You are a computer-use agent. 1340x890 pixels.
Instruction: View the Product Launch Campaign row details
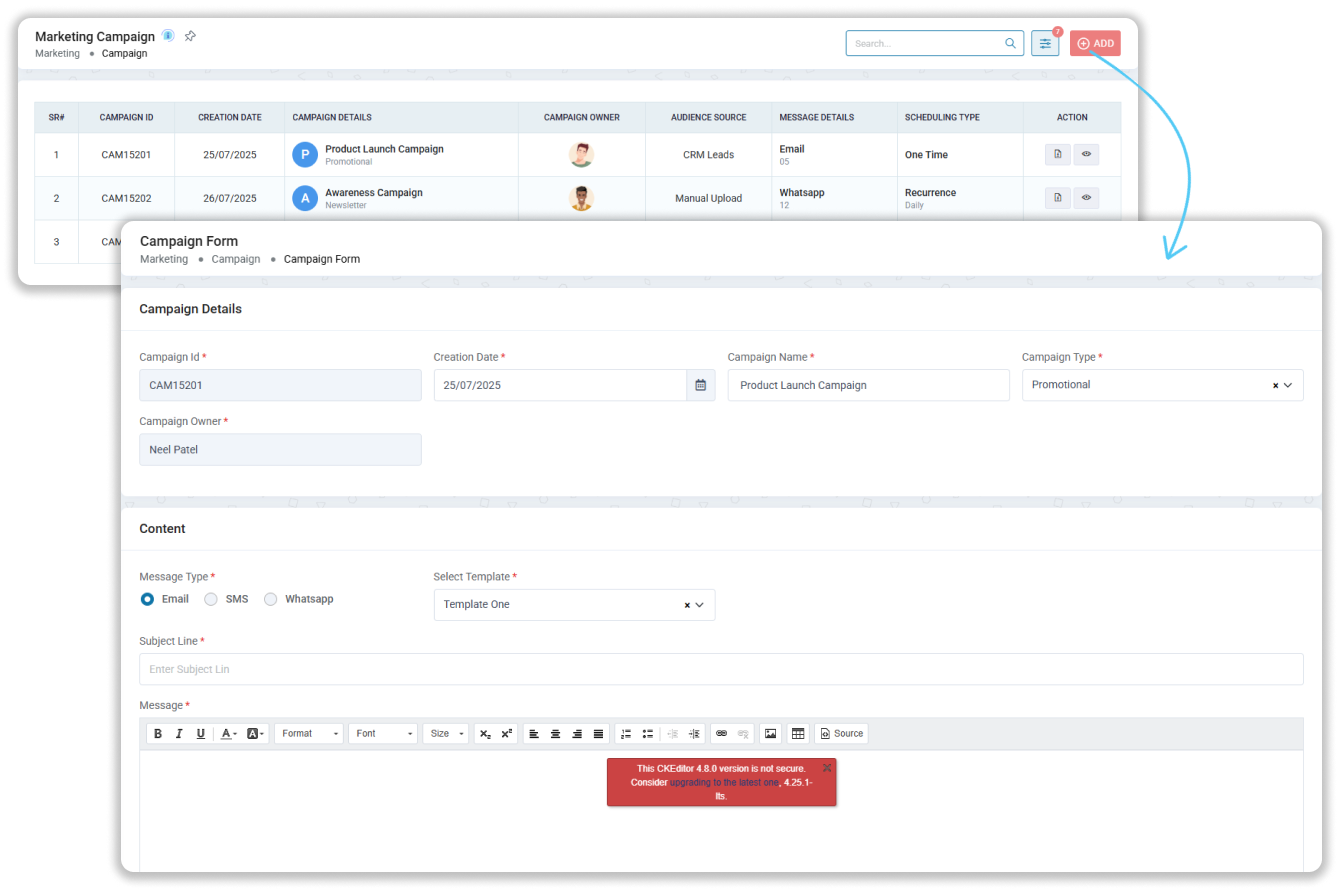[x=1086, y=155]
